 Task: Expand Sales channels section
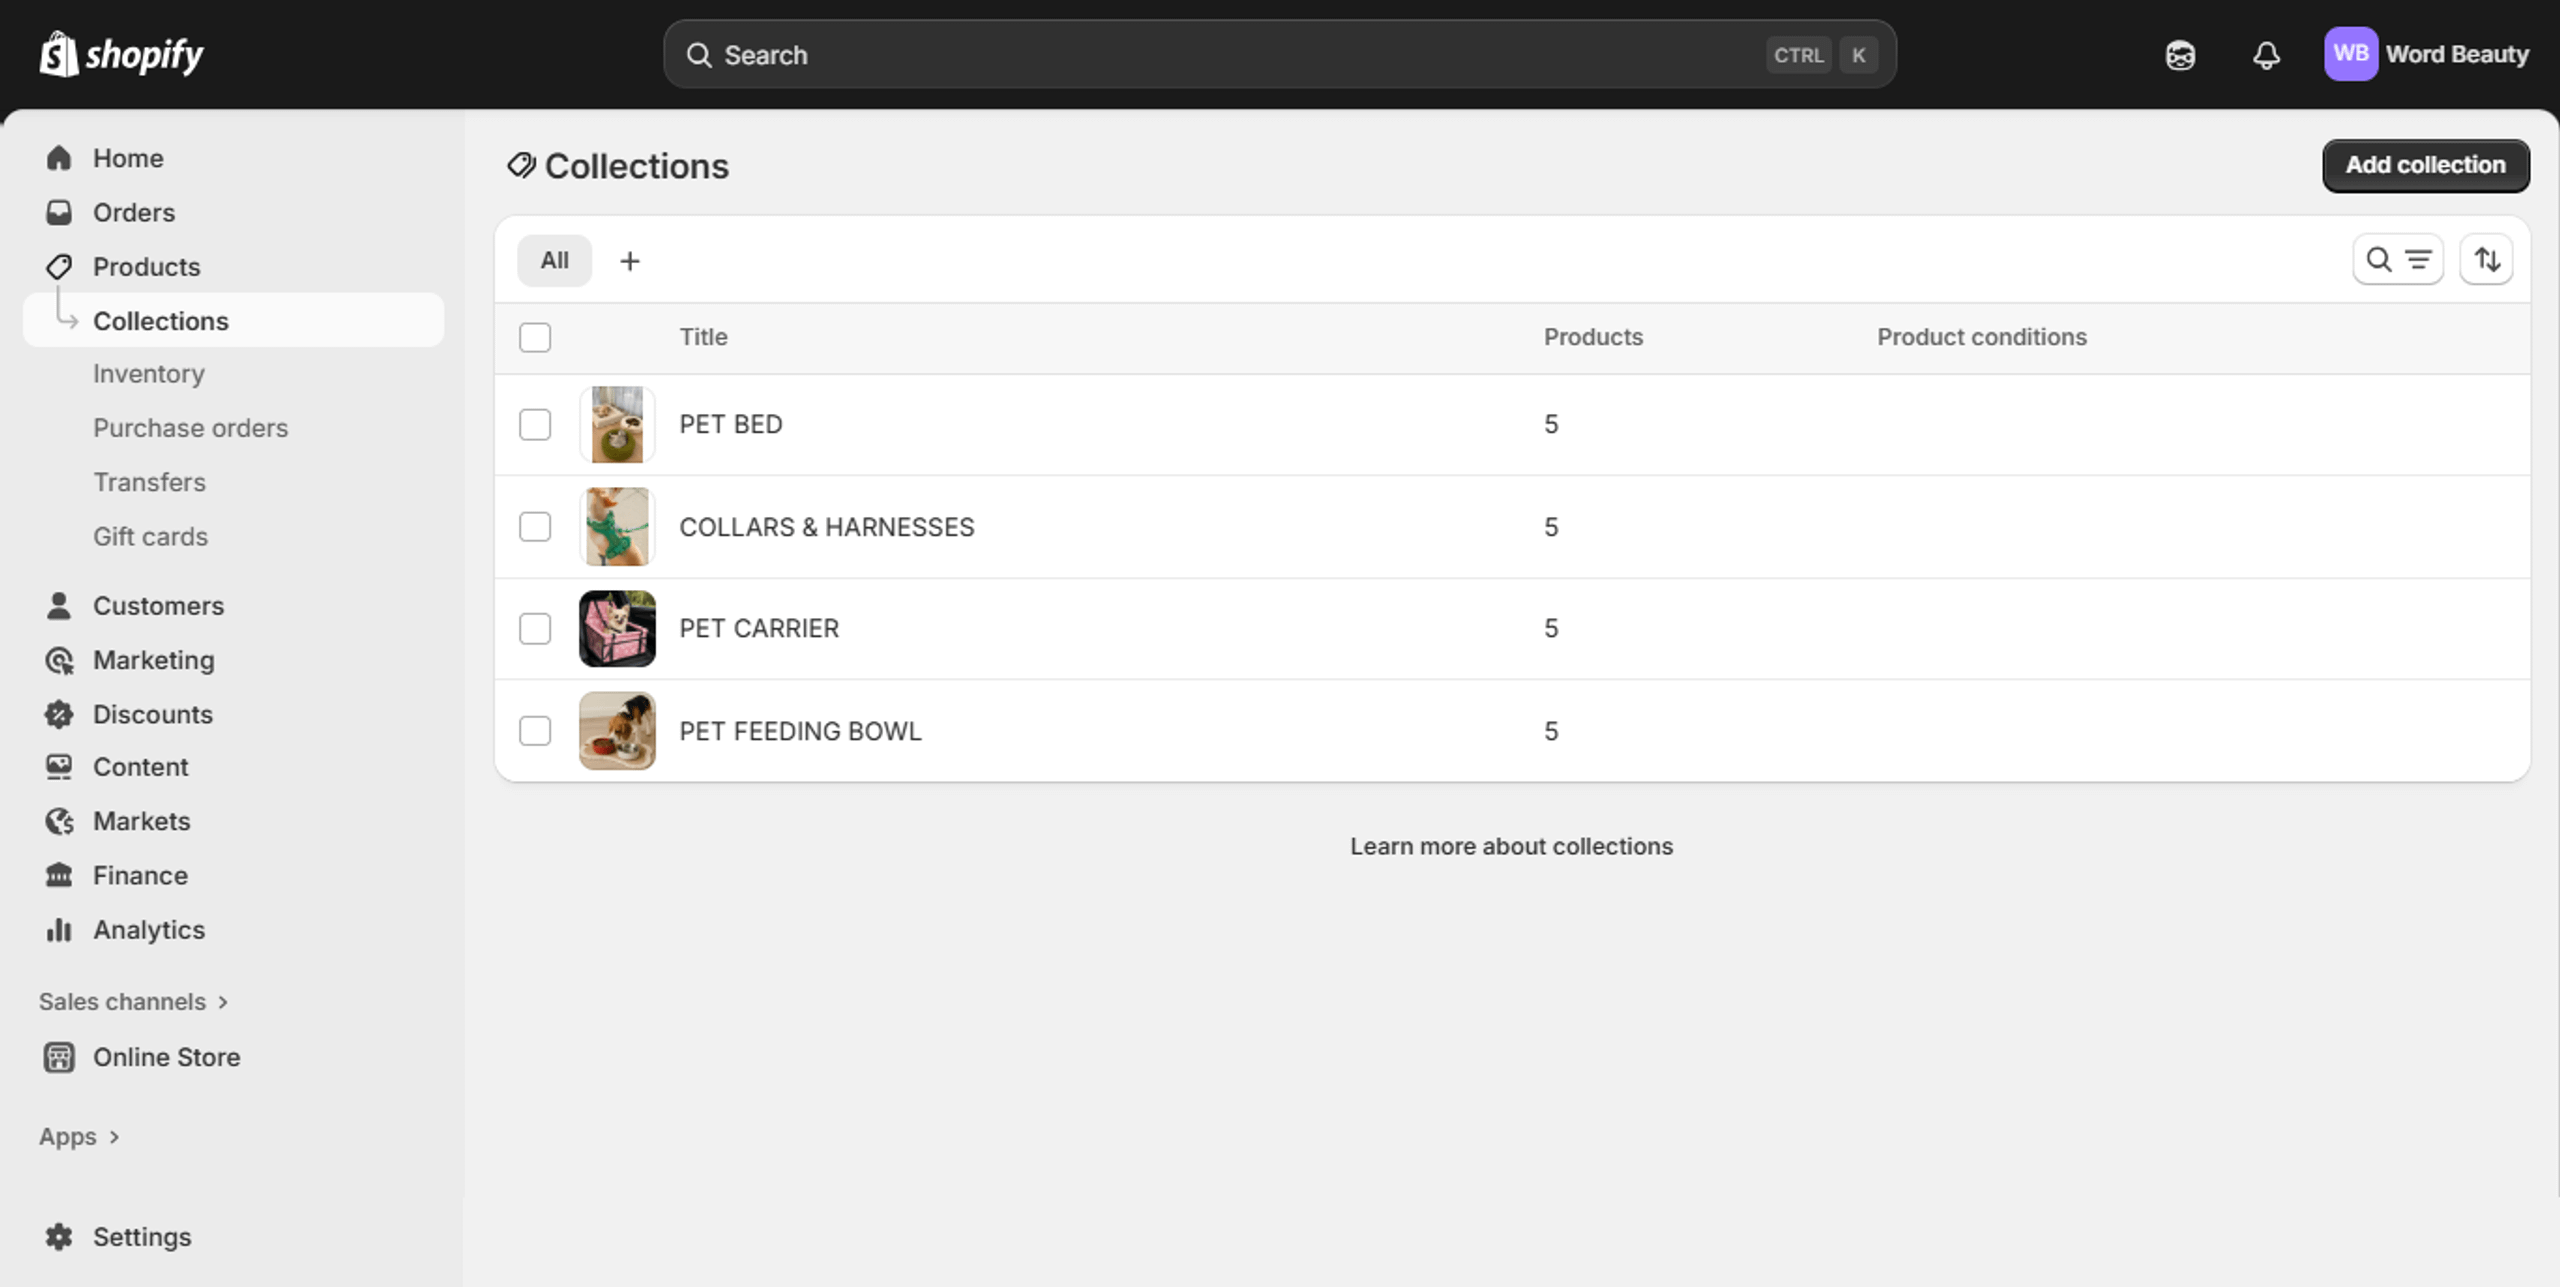tap(134, 1001)
